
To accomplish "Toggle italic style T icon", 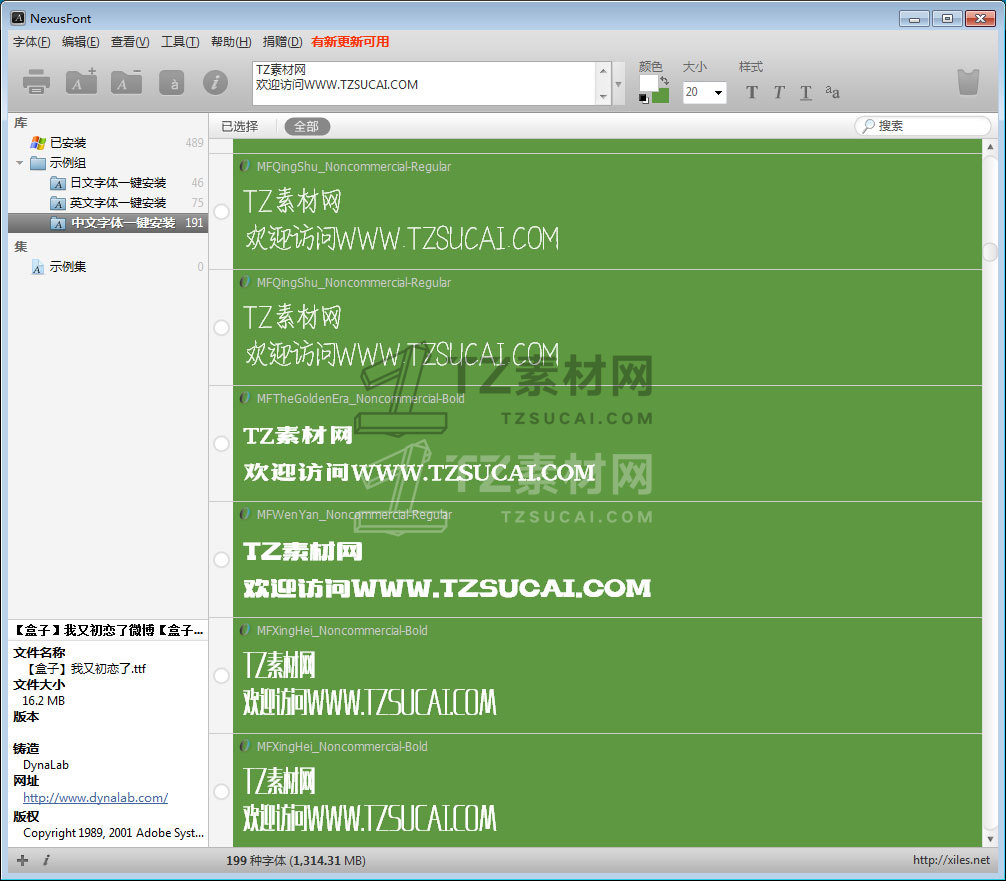I will point(779,92).
